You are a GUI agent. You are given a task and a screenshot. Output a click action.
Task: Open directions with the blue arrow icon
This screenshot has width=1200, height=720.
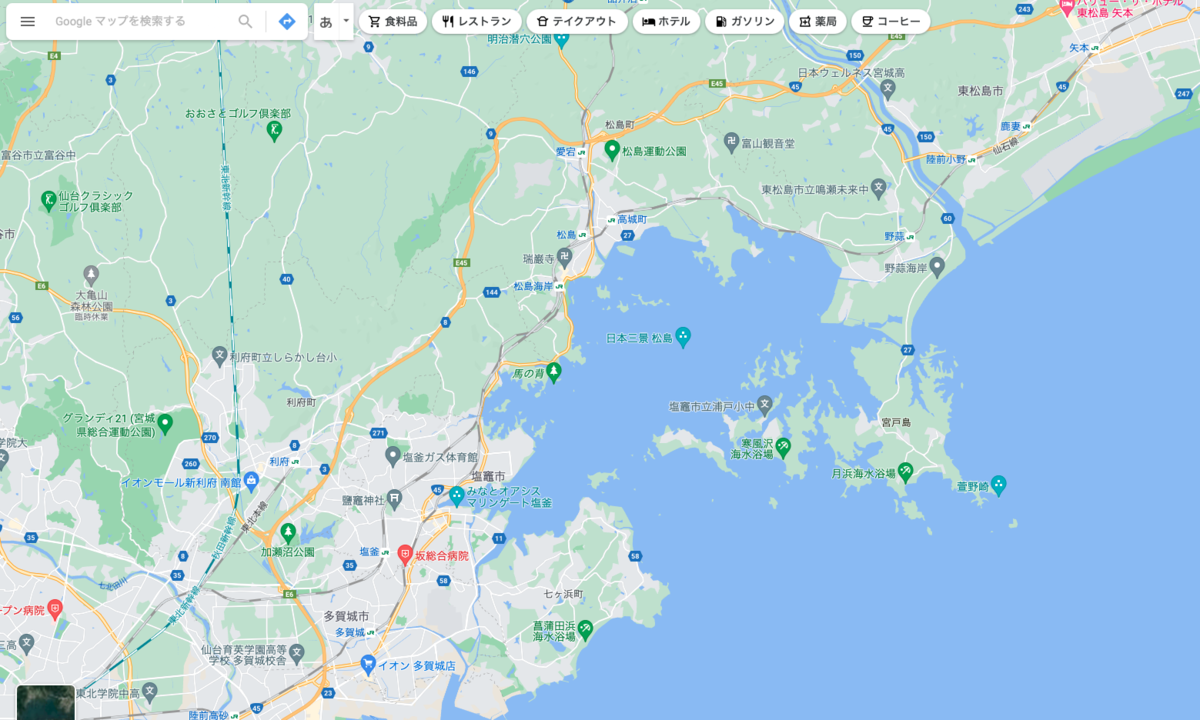(x=287, y=21)
